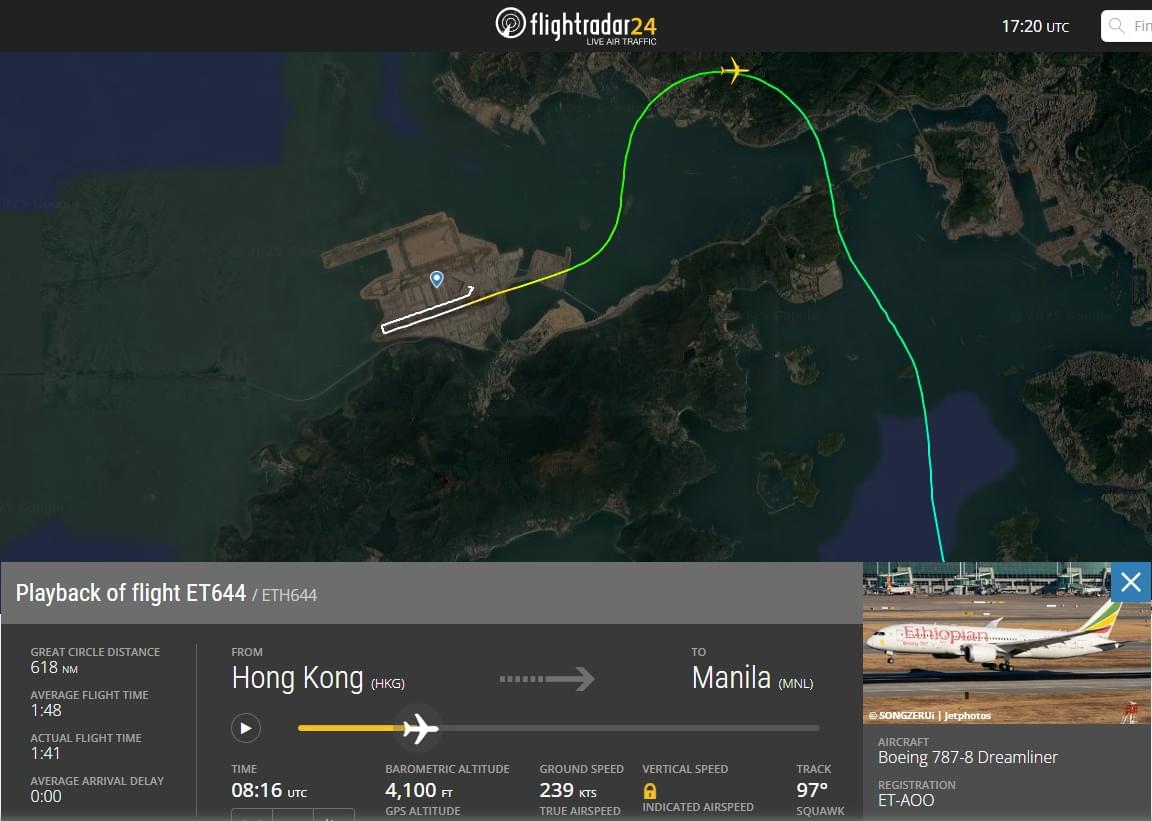
Task: Click the SONGZERUi Jetphotos credit
Action: click(x=929, y=715)
